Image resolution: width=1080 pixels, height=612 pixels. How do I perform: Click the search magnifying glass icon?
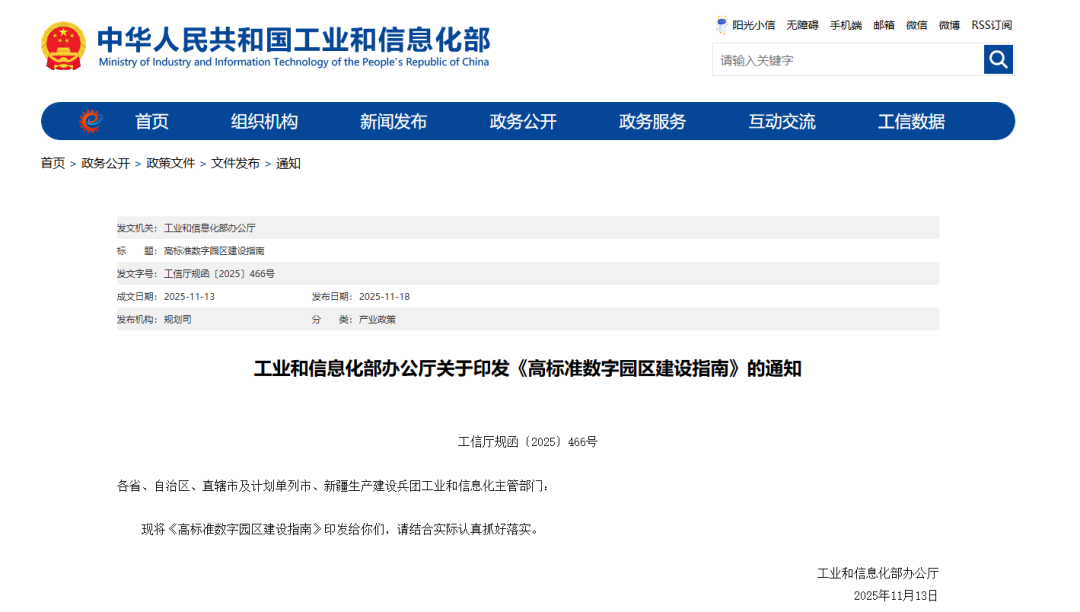point(998,59)
